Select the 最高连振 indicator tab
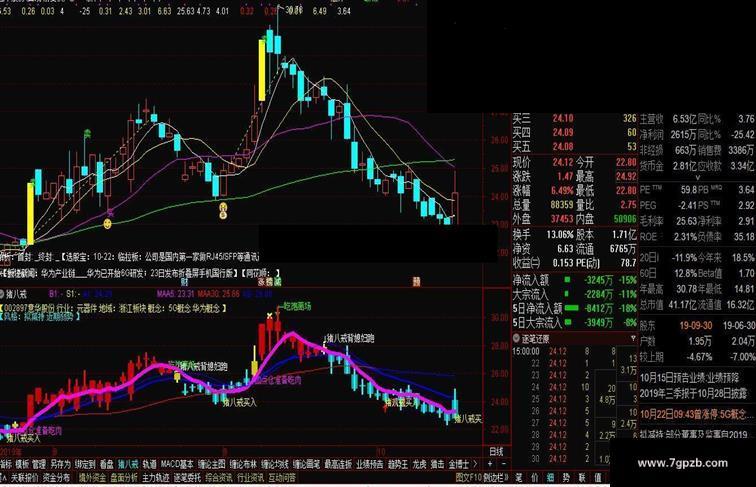Image resolution: width=756 pixels, height=487 pixels. [x=338, y=464]
